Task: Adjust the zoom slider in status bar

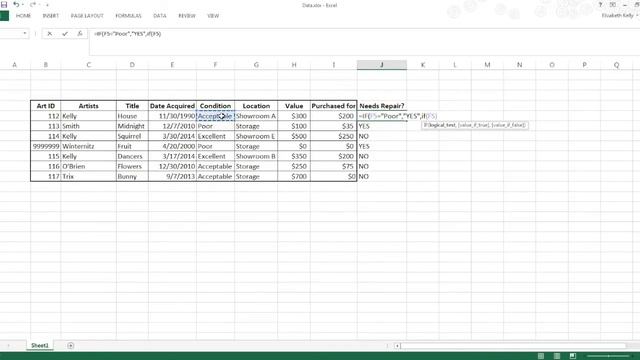Action: [x=608, y=356]
